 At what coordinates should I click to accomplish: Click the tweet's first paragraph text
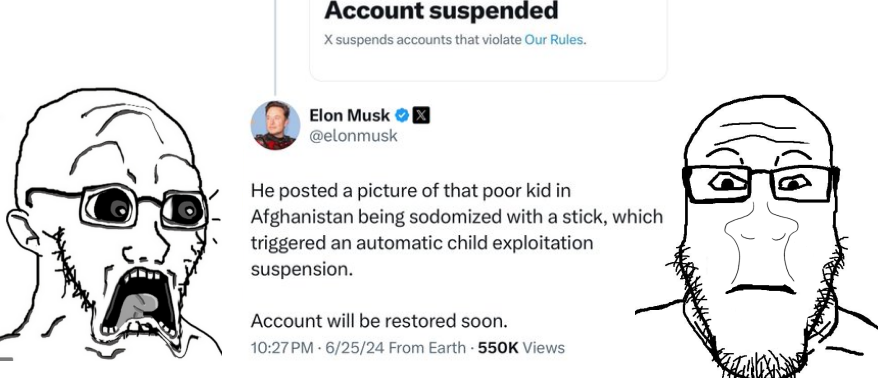pyautogui.click(x=456, y=230)
